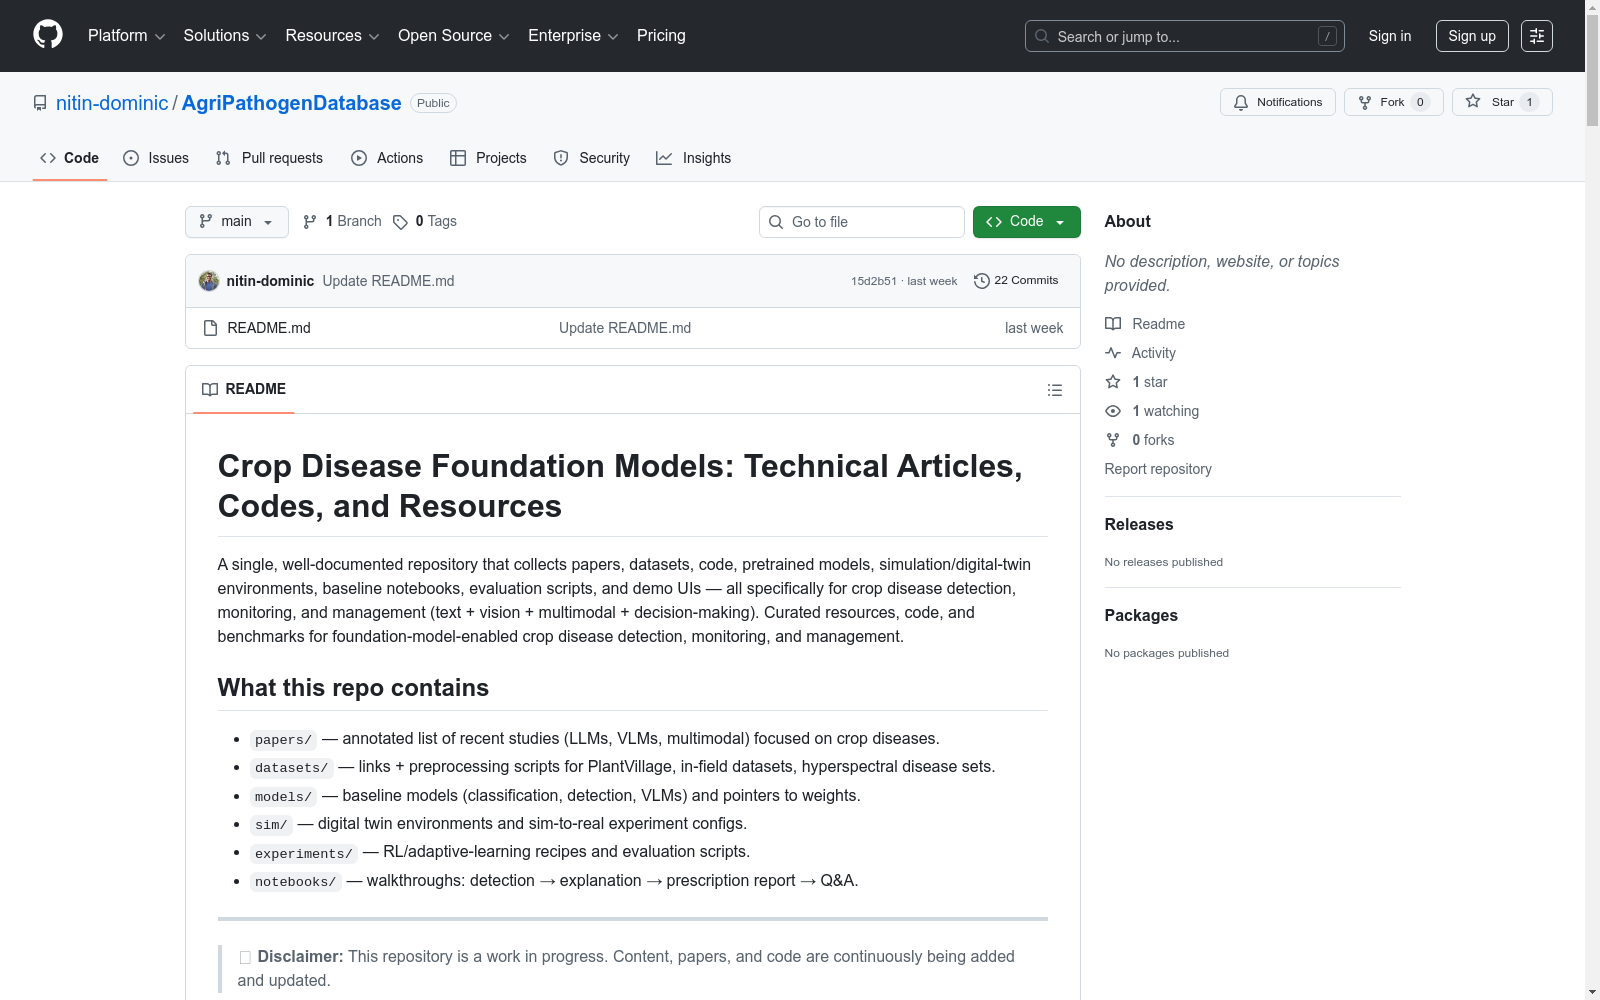
Task: Focus the Search or jump to field
Action: (x=1185, y=36)
